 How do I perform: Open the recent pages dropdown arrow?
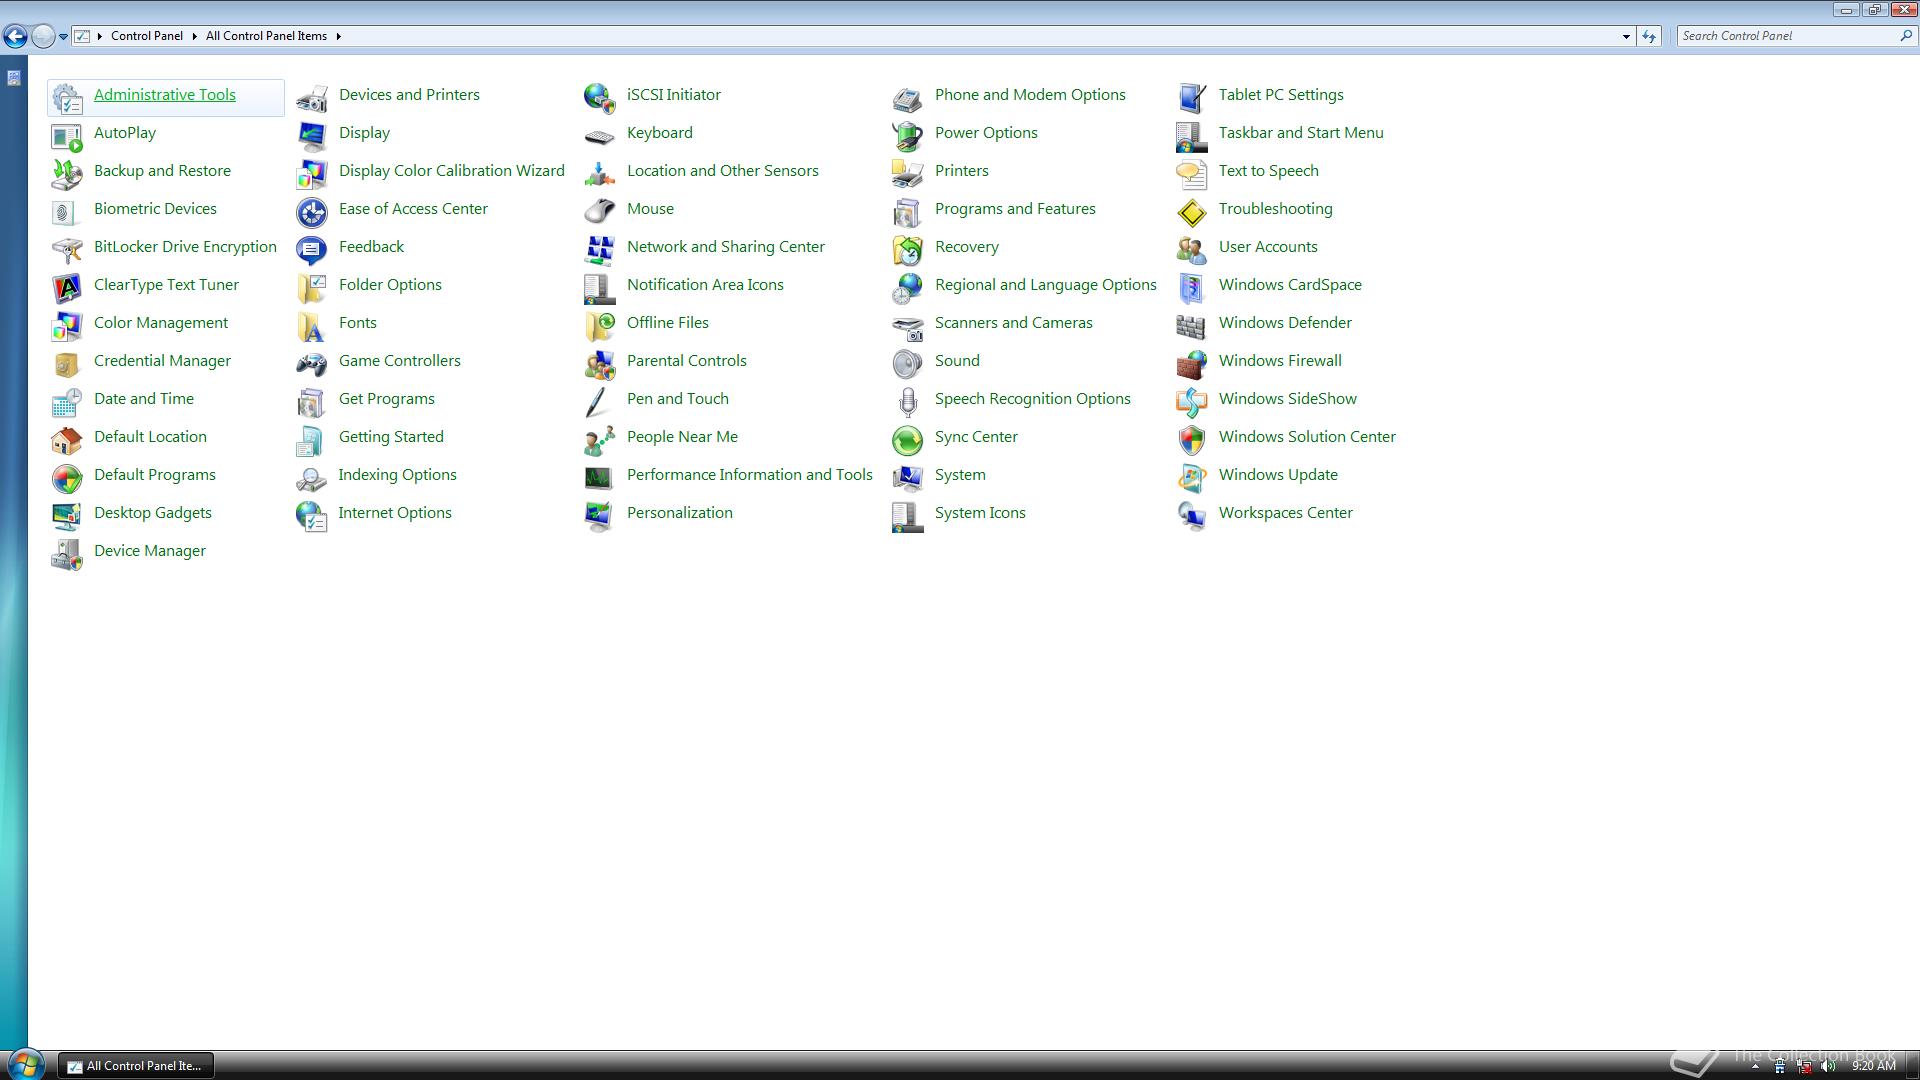63,36
